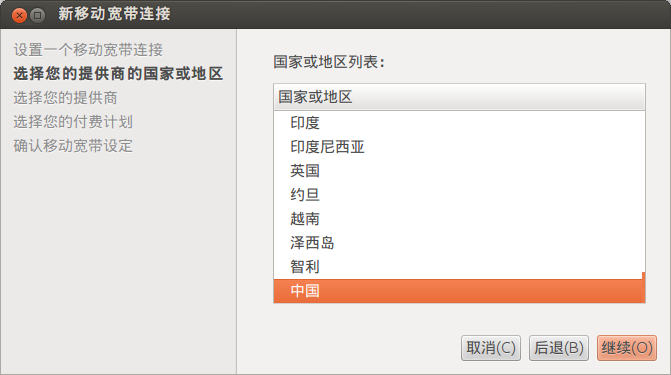Select 智利 in the country list
Viewport: 671px width, 375px height.
click(x=459, y=267)
